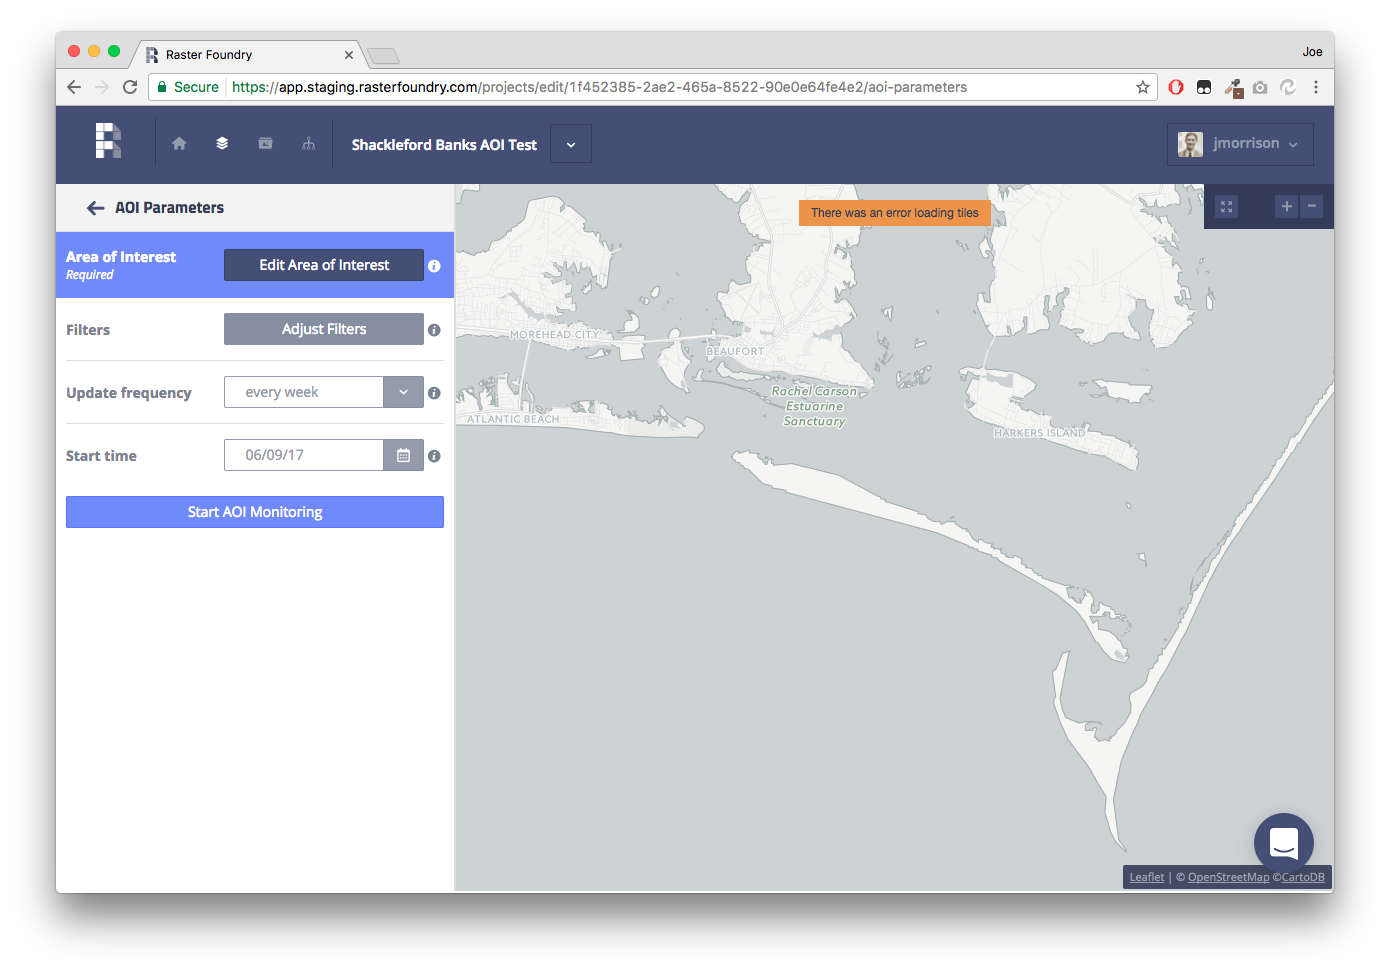
Task: Click the info icon beside Area of Interest
Action: coord(433,265)
